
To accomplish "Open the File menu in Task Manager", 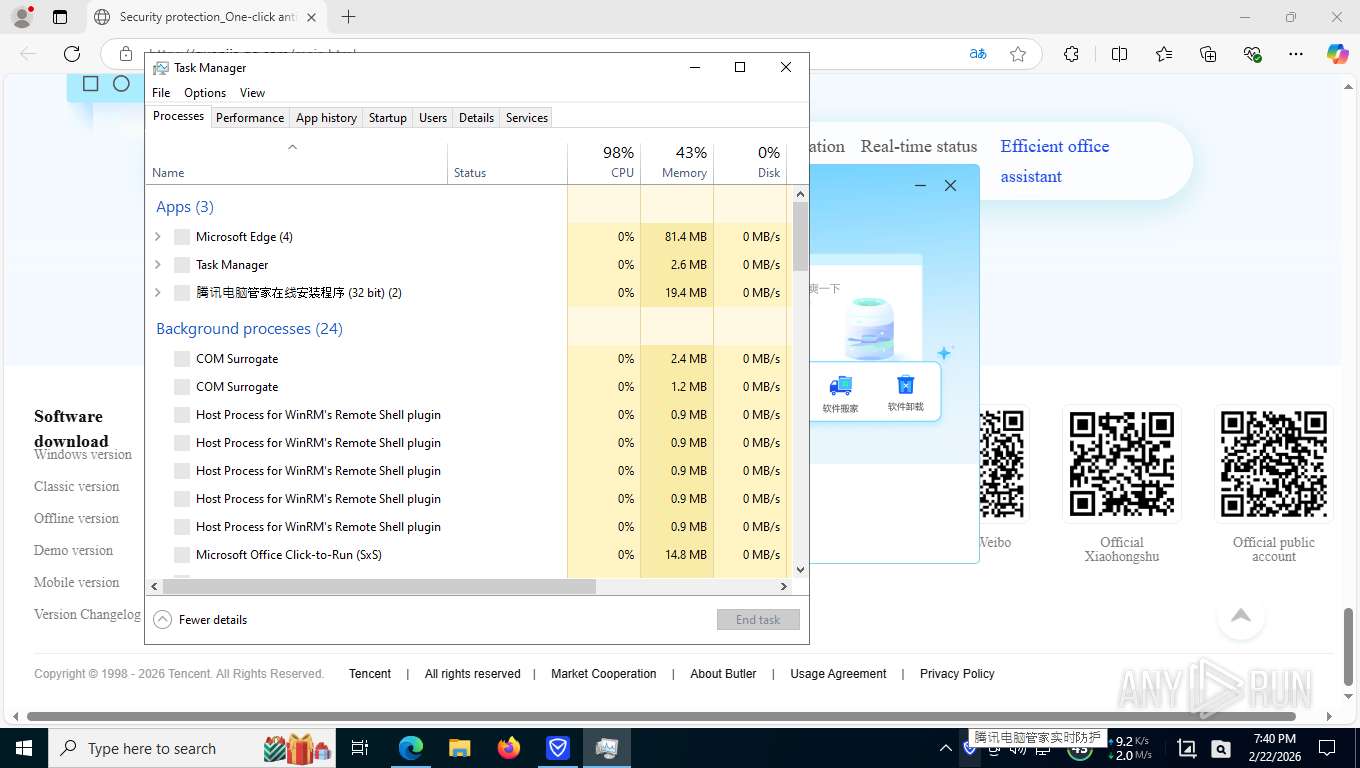I will pyautogui.click(x=161, y=93).
